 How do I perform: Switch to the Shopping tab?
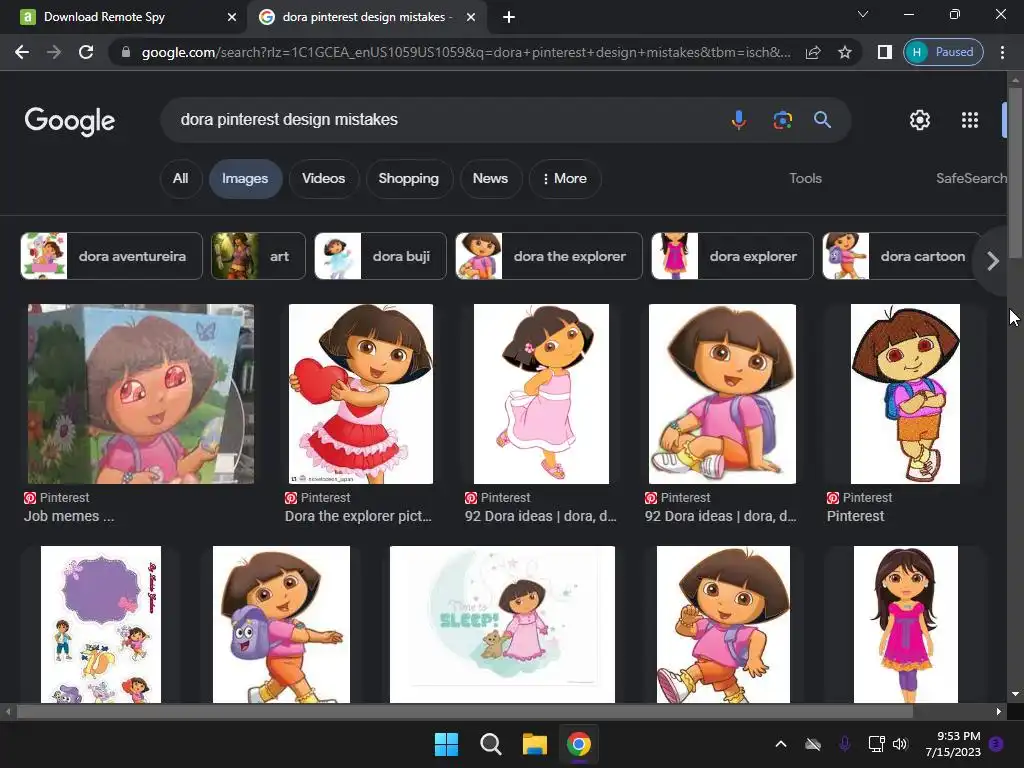pos(409,178)
